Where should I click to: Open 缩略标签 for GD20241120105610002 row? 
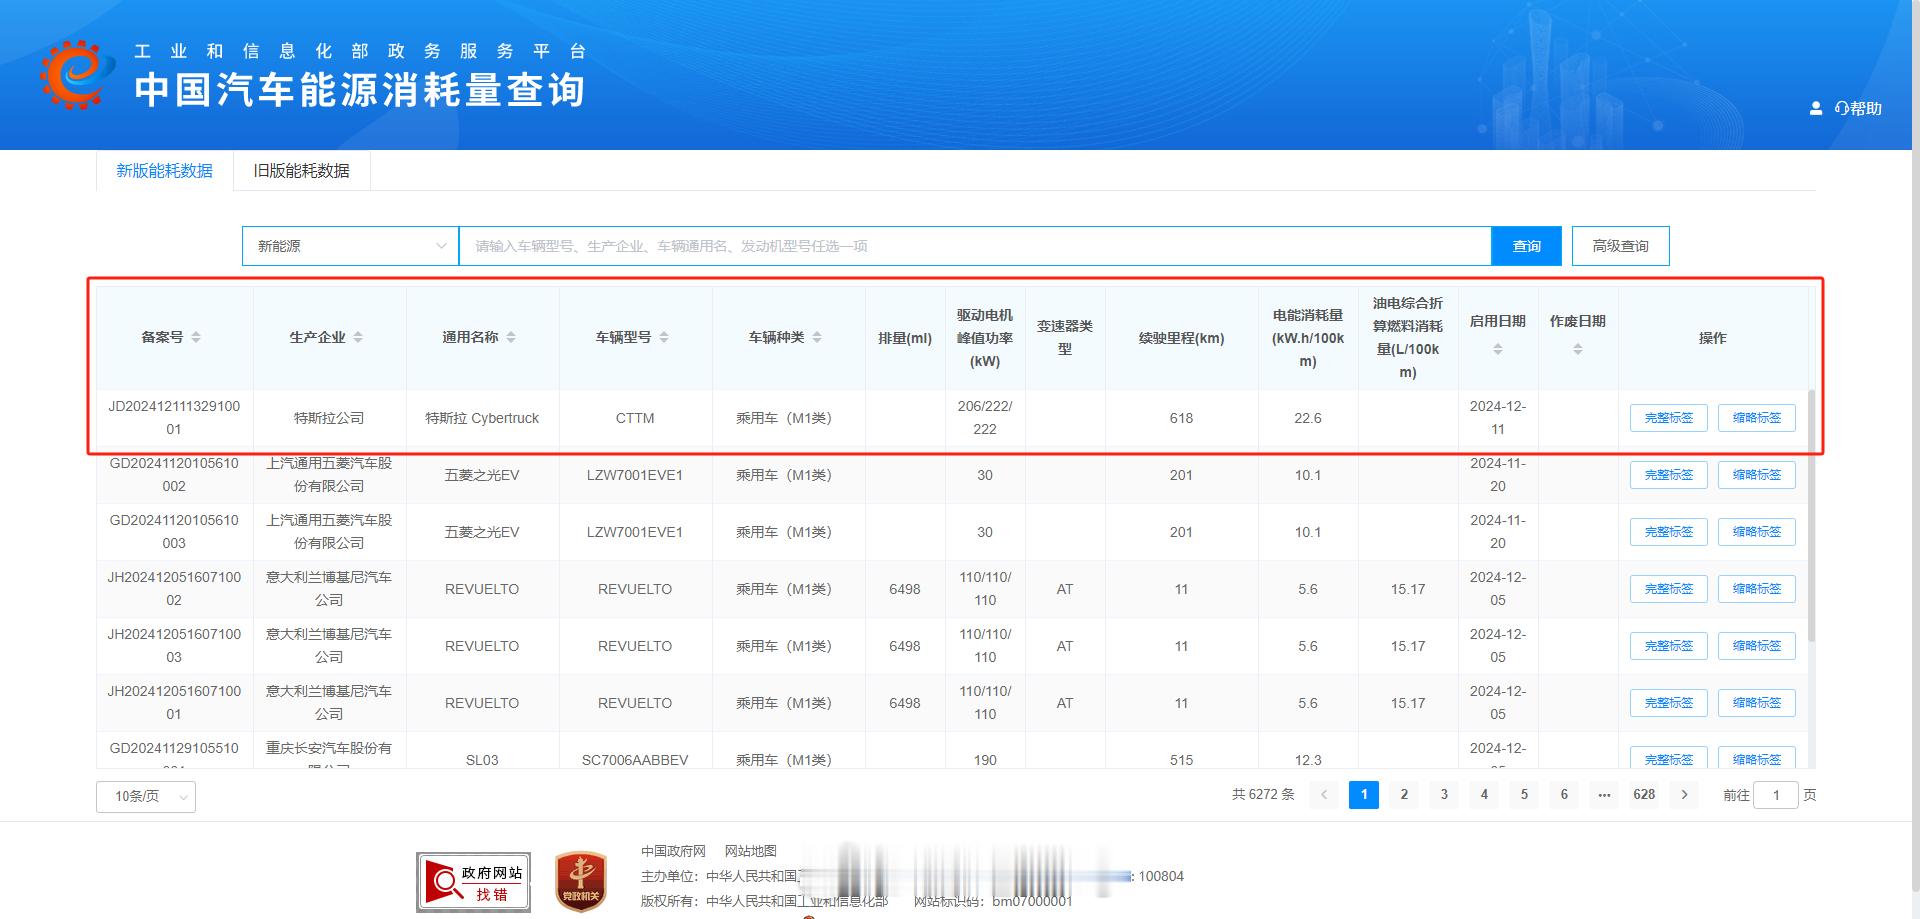1756,475
